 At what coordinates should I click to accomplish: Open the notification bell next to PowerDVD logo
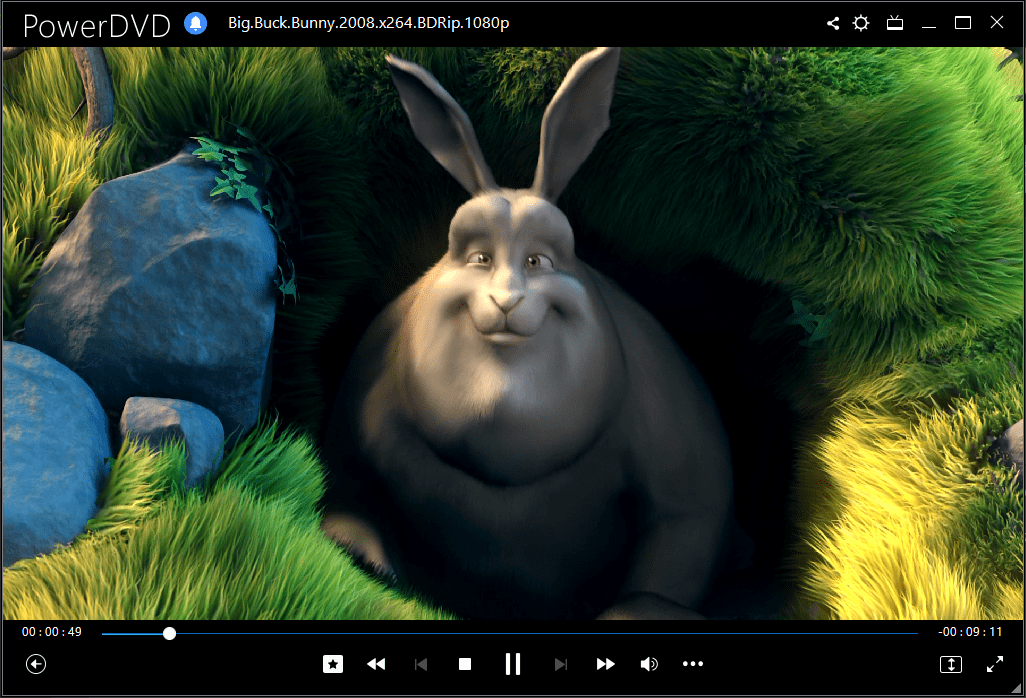pos(195,24)
